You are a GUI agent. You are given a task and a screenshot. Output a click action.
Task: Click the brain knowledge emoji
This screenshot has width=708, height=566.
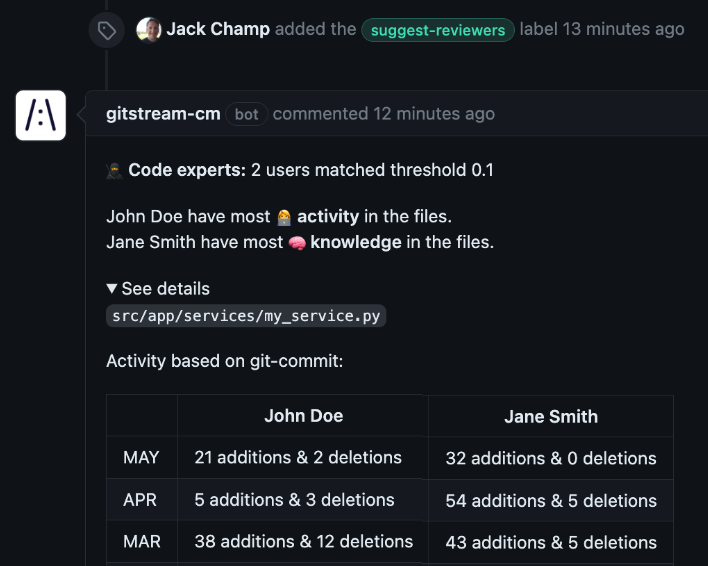click(x=297, y=243)
